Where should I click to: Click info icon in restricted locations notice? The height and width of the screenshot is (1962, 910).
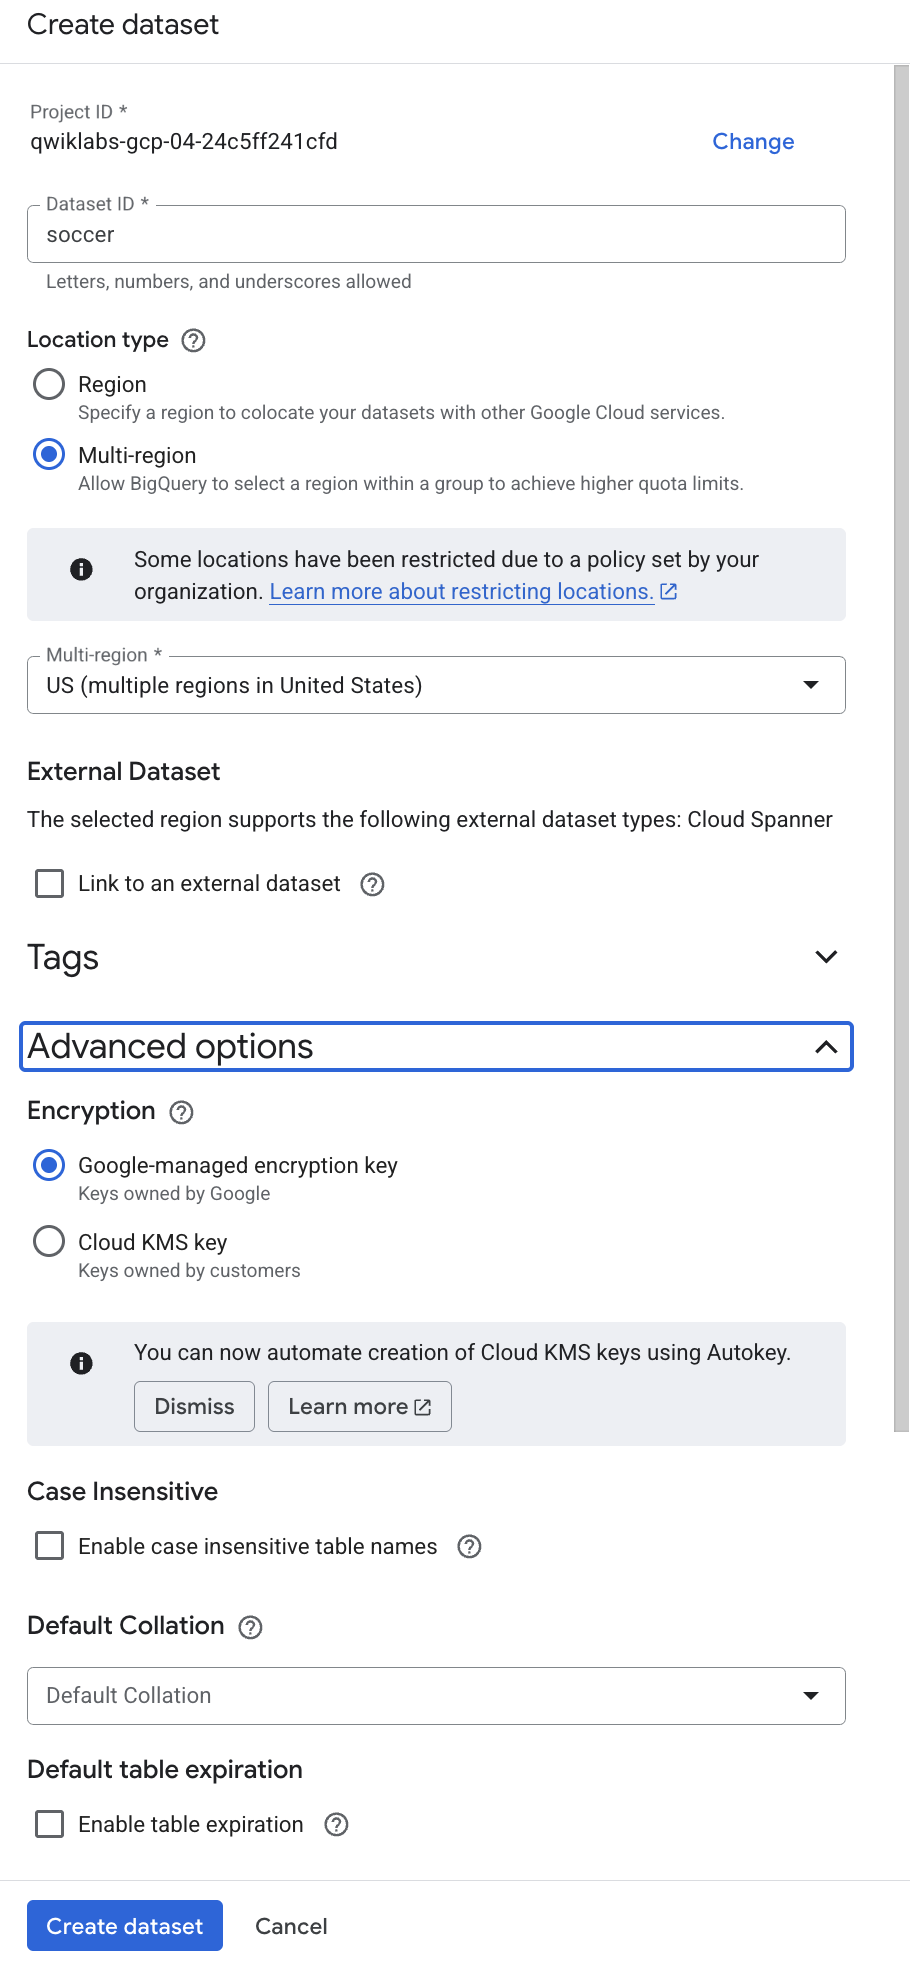pyautogui.click(x=82, y=570)
